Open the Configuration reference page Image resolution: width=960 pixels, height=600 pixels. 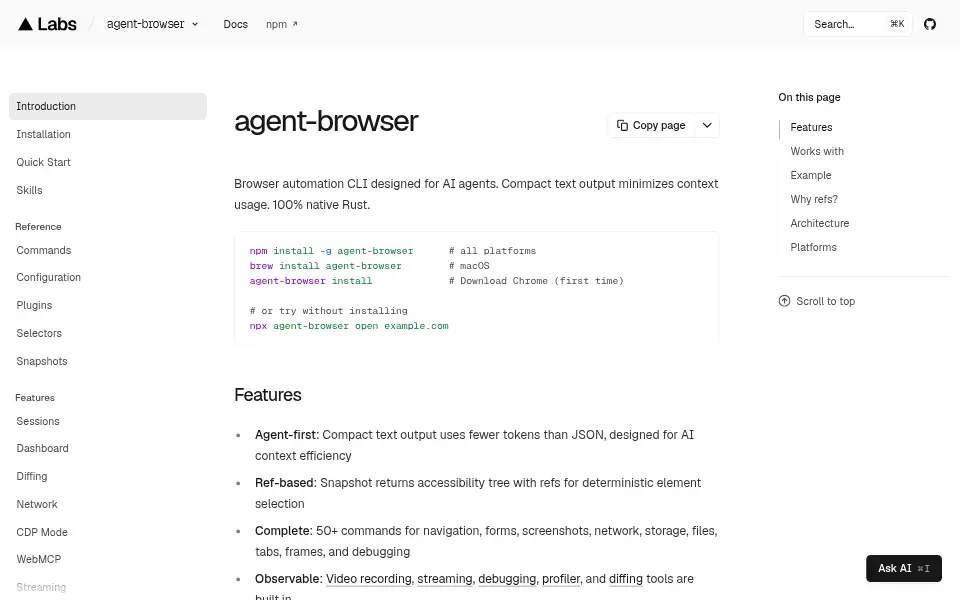48,277
